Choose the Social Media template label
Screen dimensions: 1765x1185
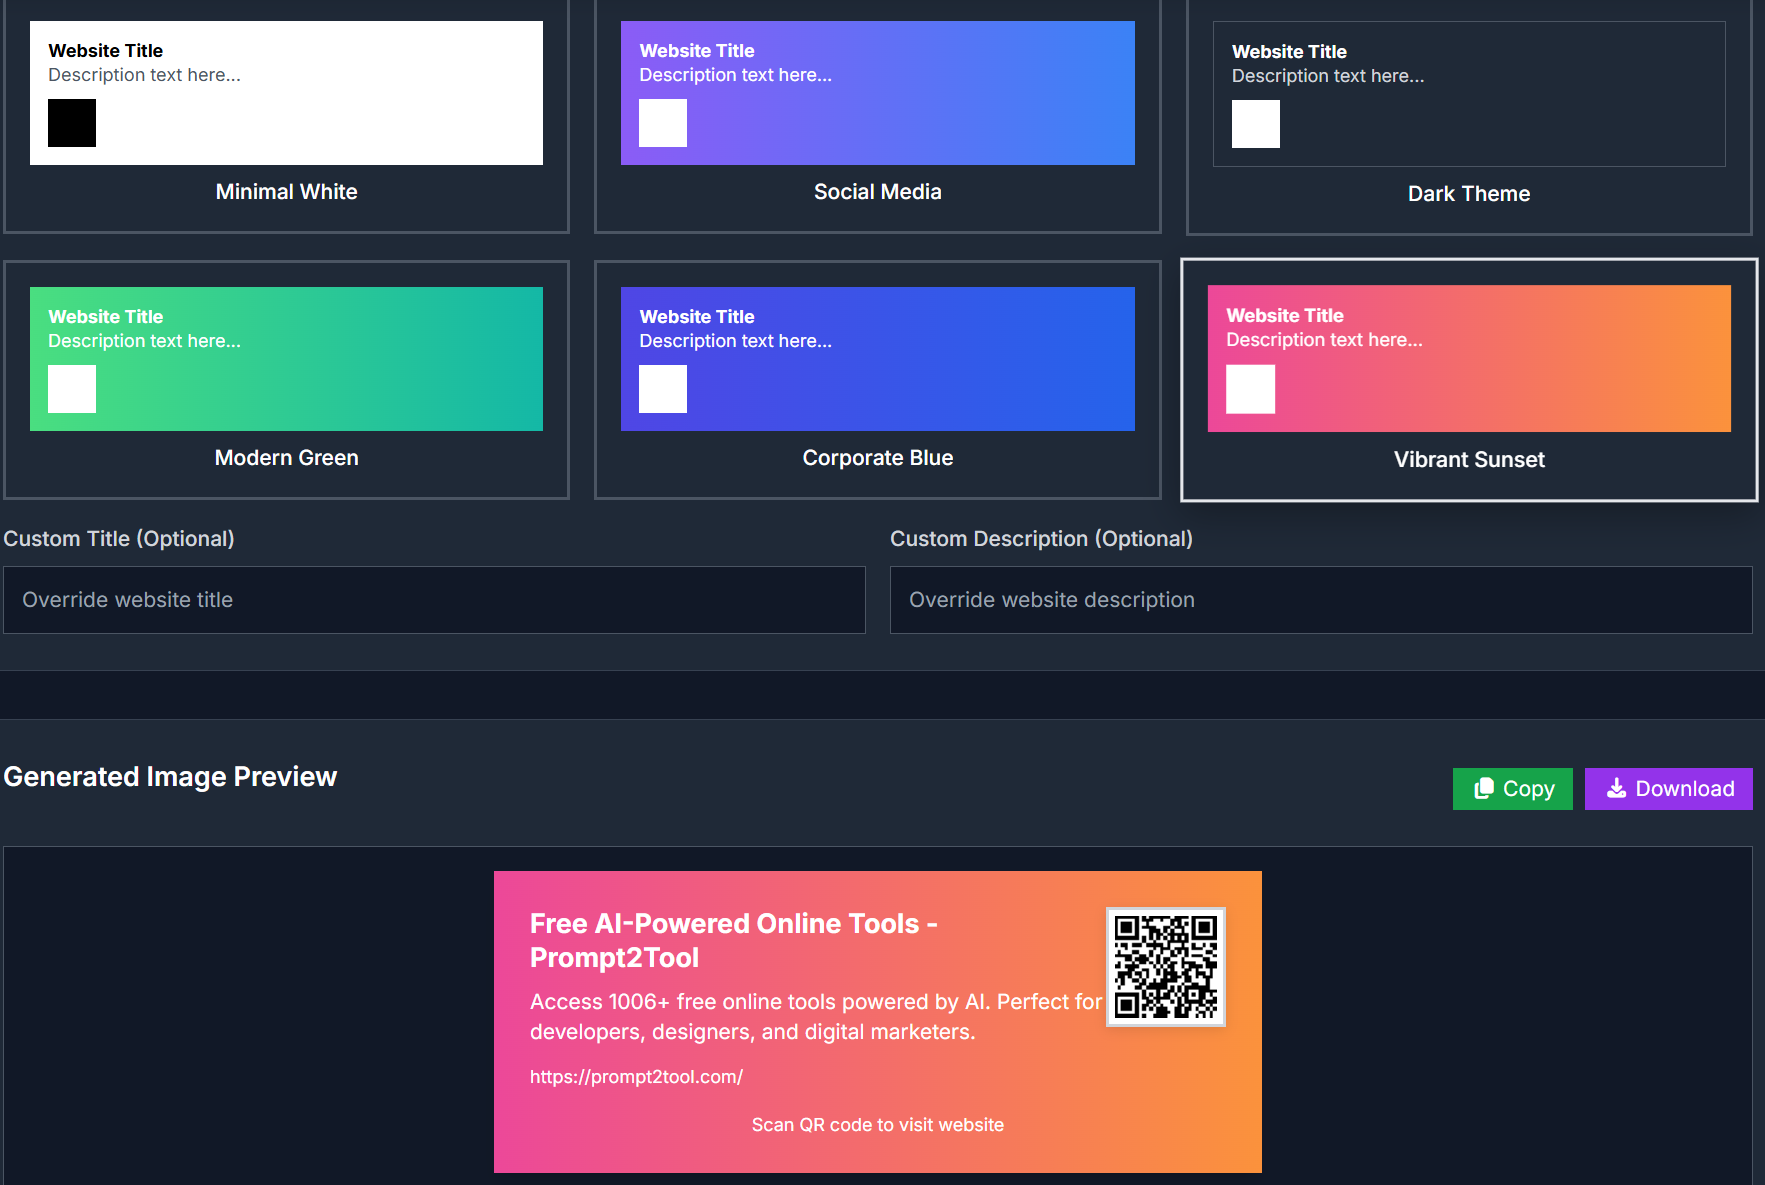pyautogui.click(x=877, y=192)
